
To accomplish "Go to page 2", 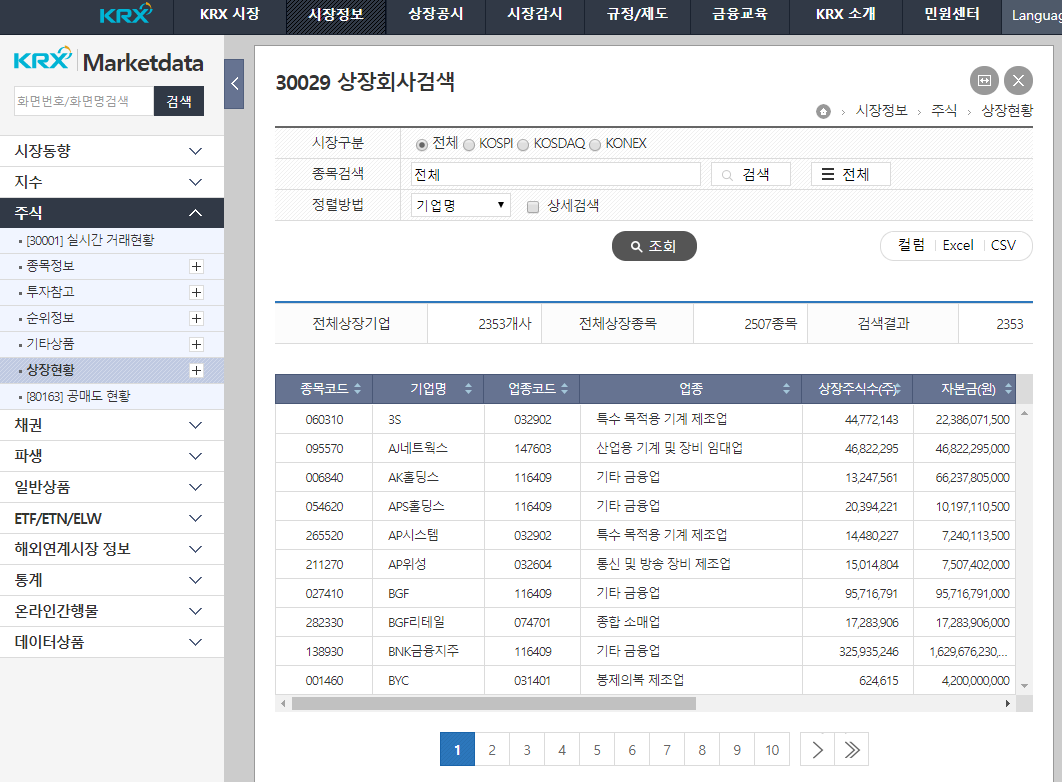I will tap(492, 750).
